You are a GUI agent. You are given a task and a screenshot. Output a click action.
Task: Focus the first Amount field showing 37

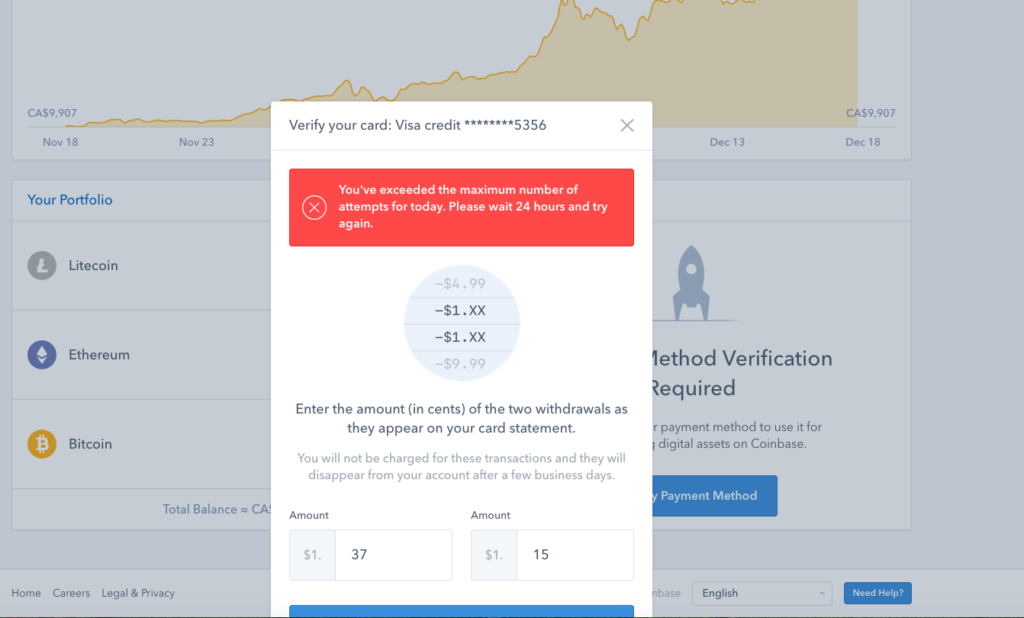click(394, 555)
